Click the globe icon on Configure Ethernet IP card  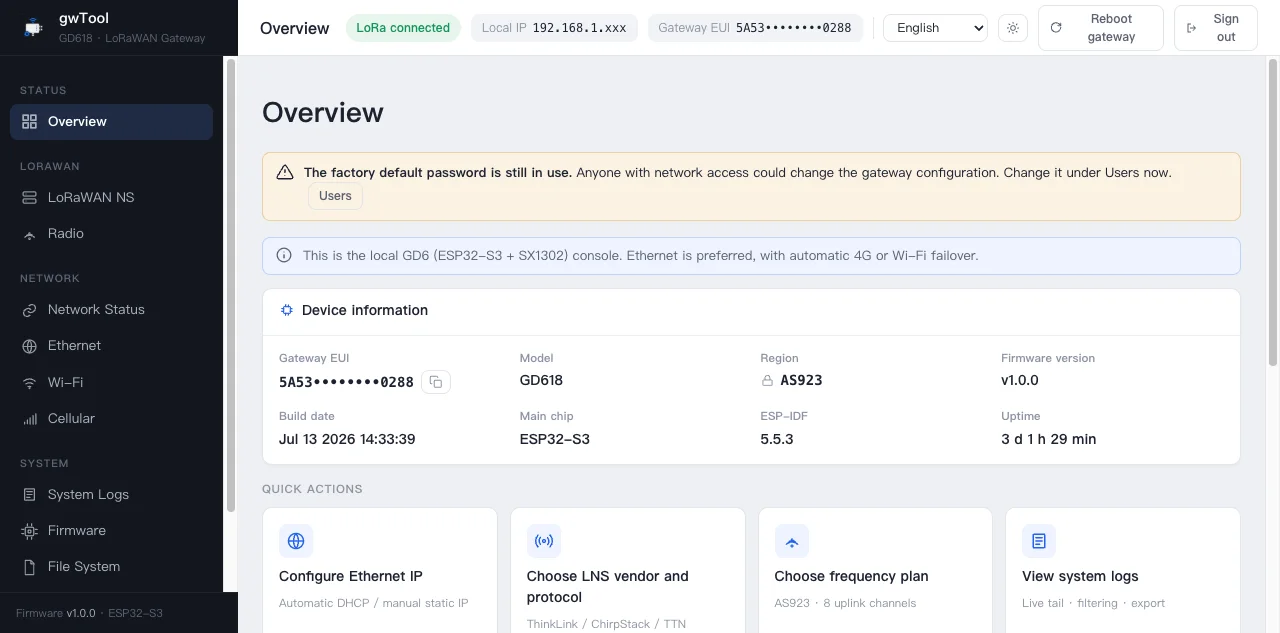coord(296,541)
